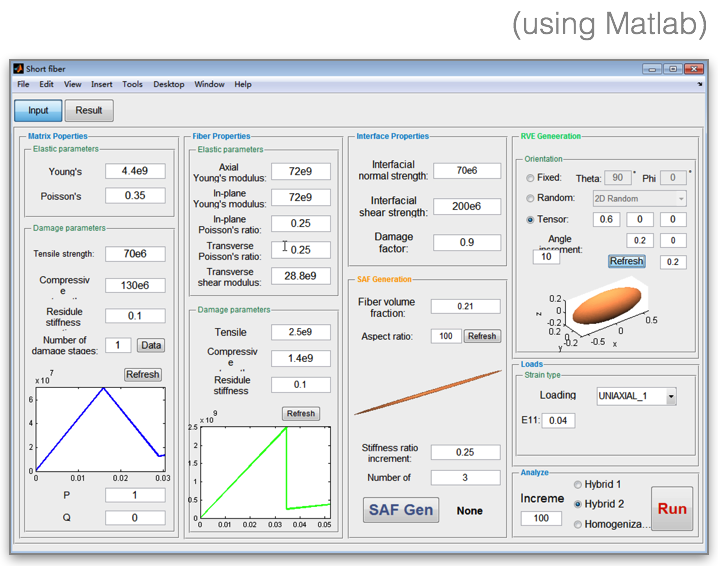Click the SAF Gen button

(x=401, y=510)
